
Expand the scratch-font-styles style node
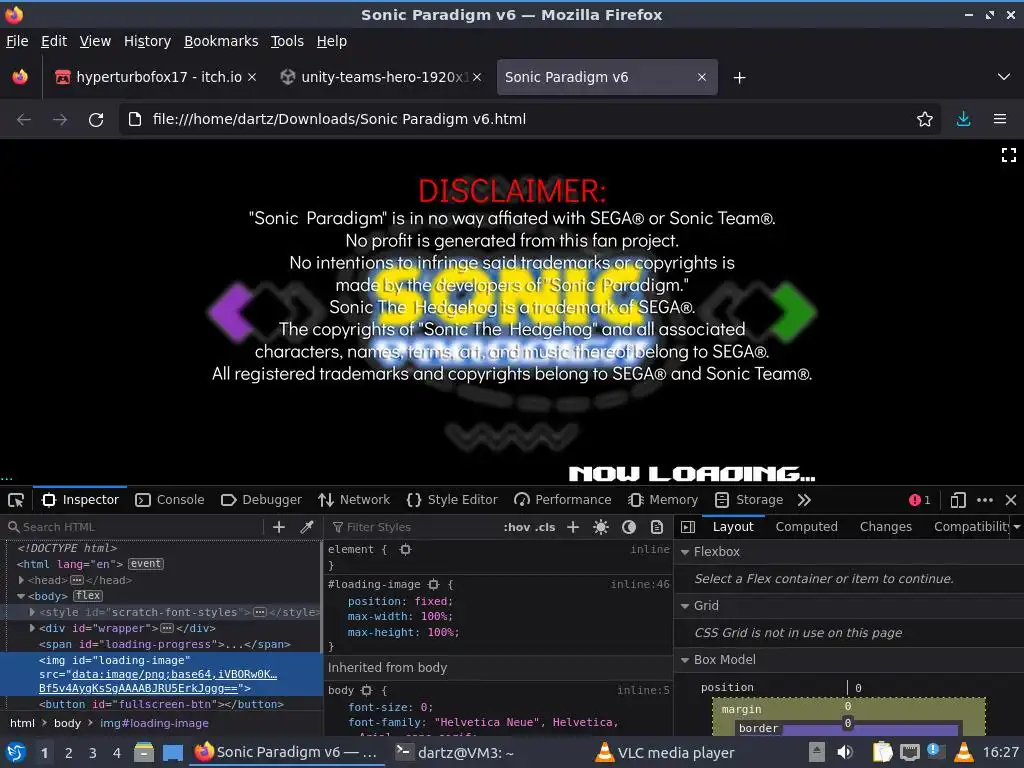(x=32, y=612)
